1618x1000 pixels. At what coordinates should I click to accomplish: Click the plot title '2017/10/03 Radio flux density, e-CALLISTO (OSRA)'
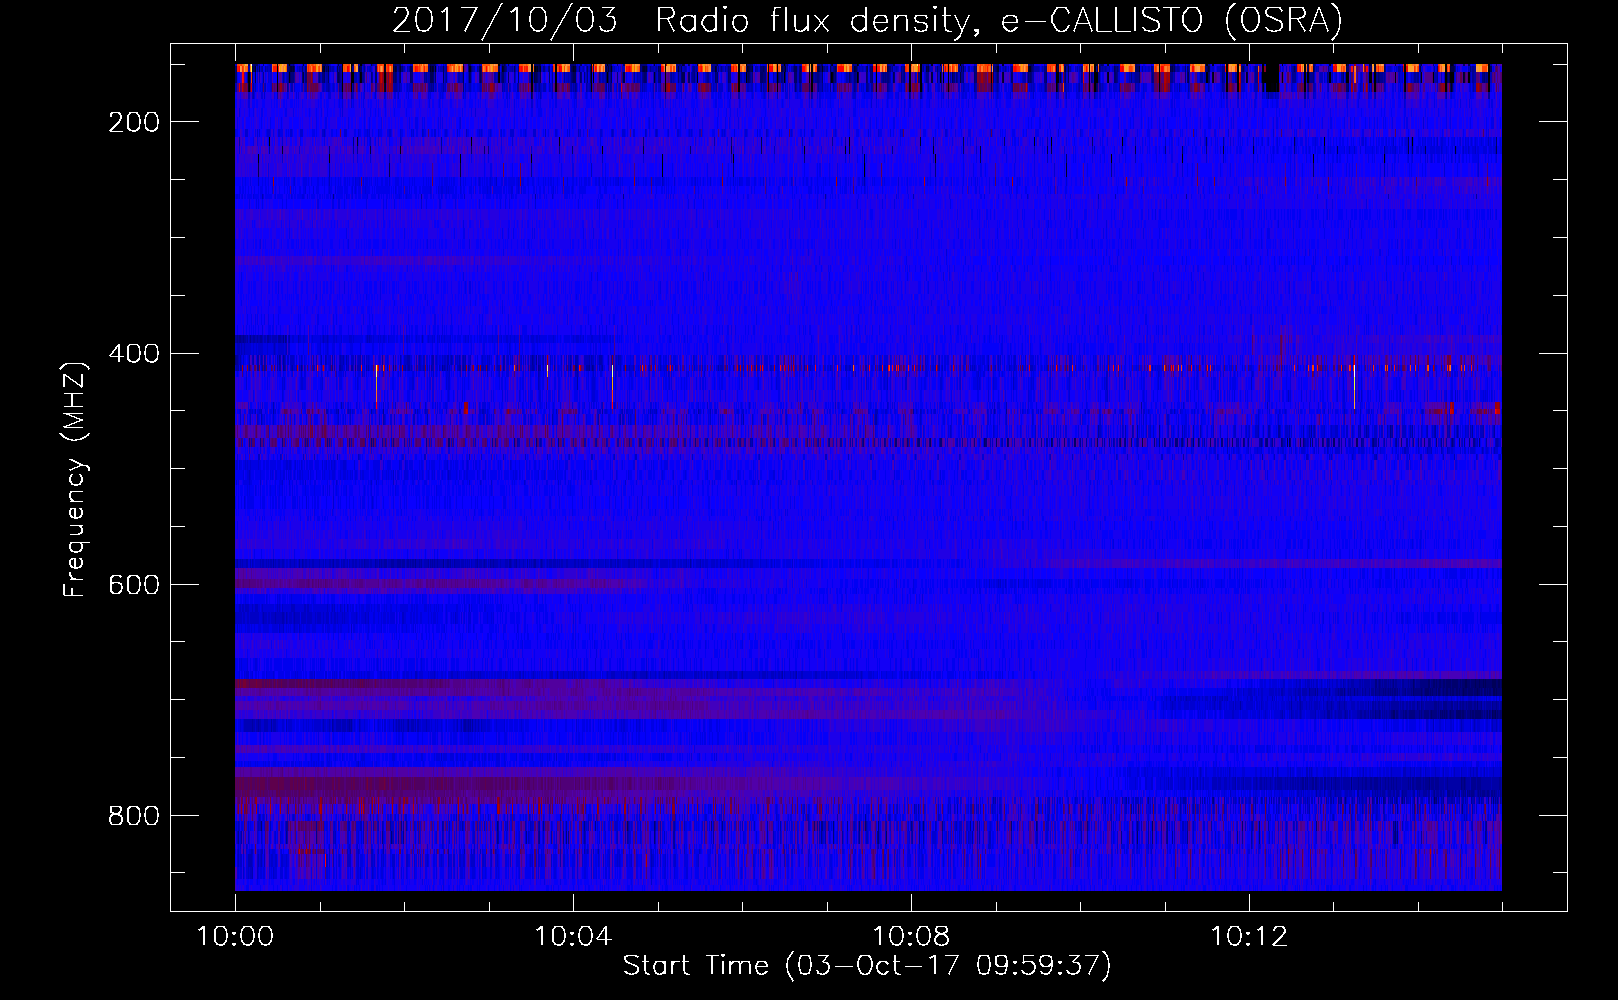866,21
